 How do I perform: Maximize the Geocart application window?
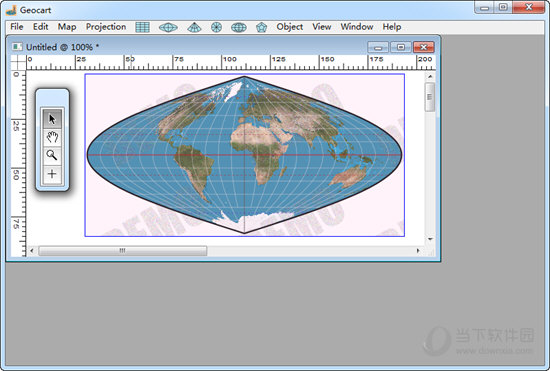coord(503,7)
